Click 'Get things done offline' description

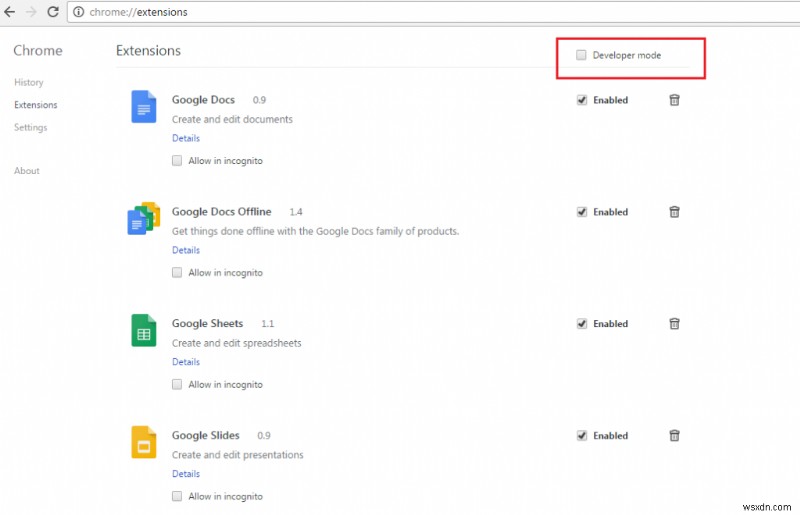pos(315,231)
